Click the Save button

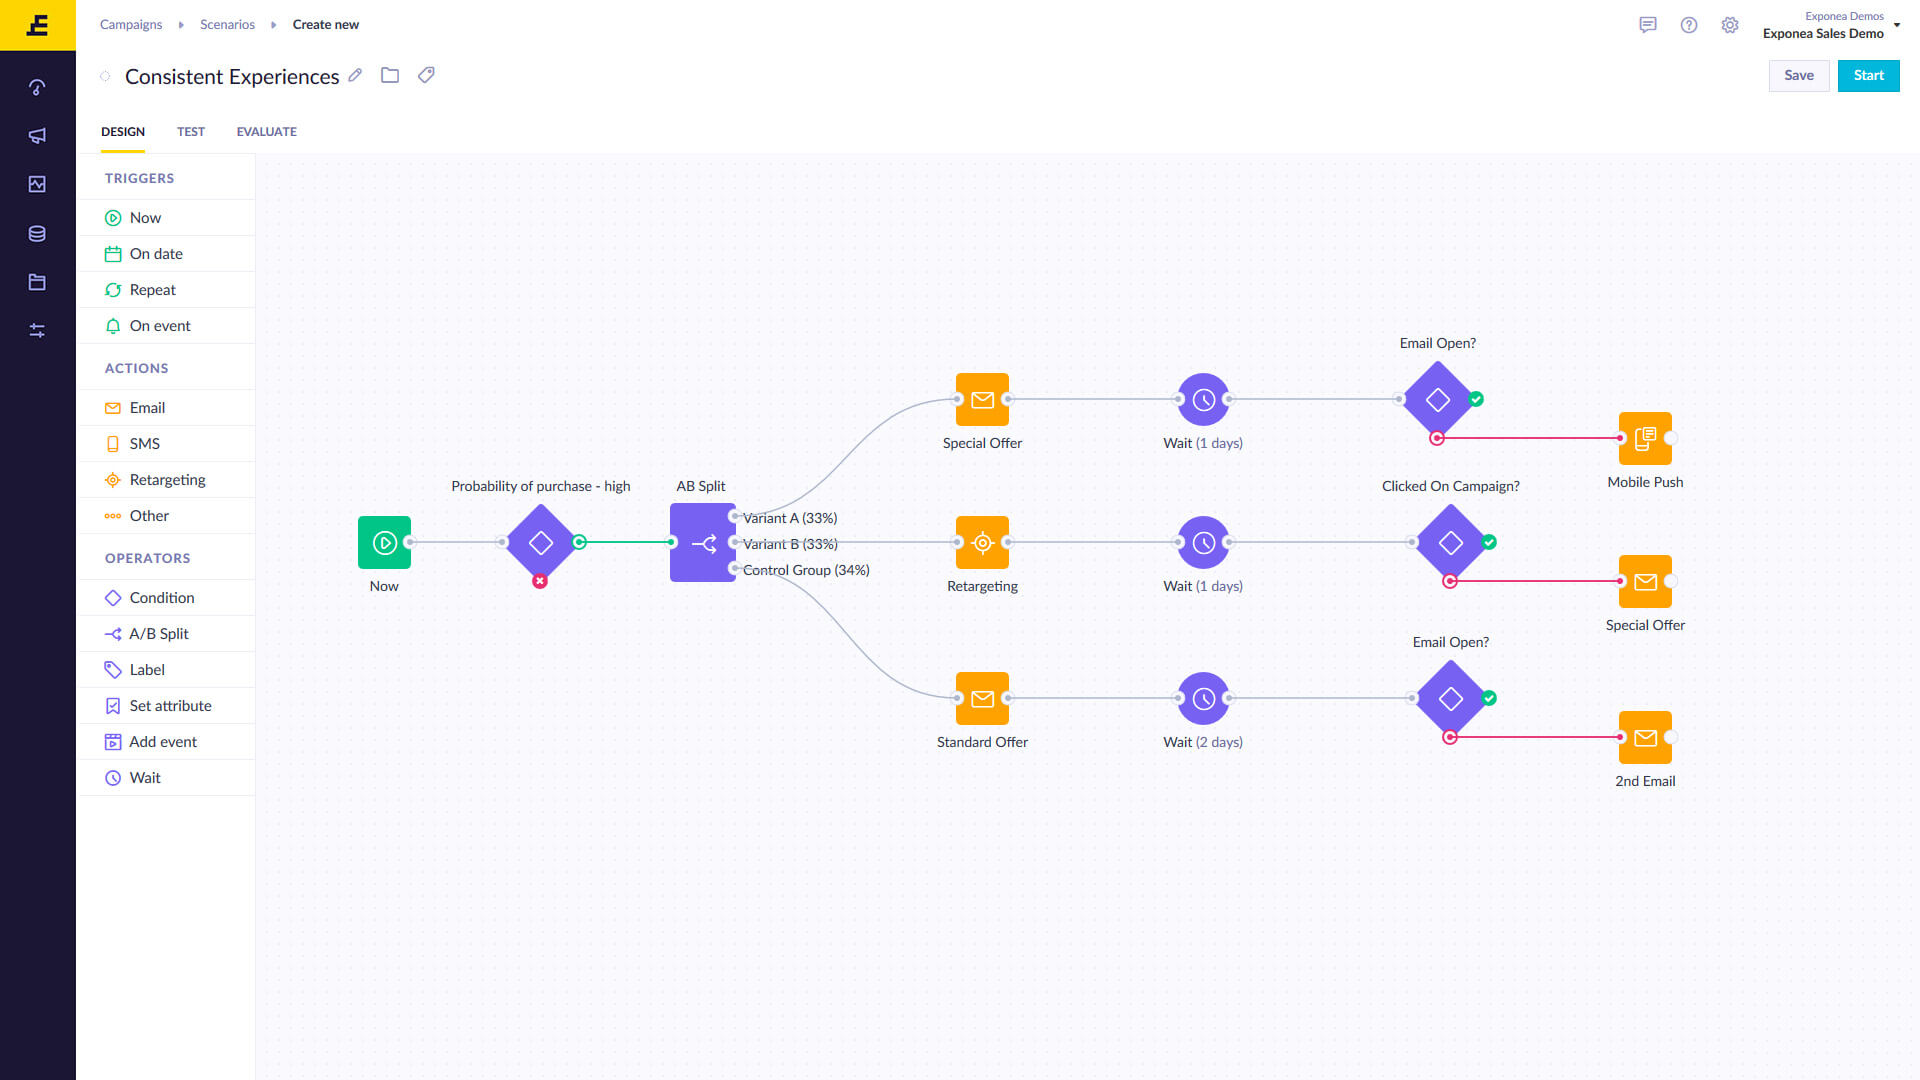pyautogui.click(x=1799, y=75)
